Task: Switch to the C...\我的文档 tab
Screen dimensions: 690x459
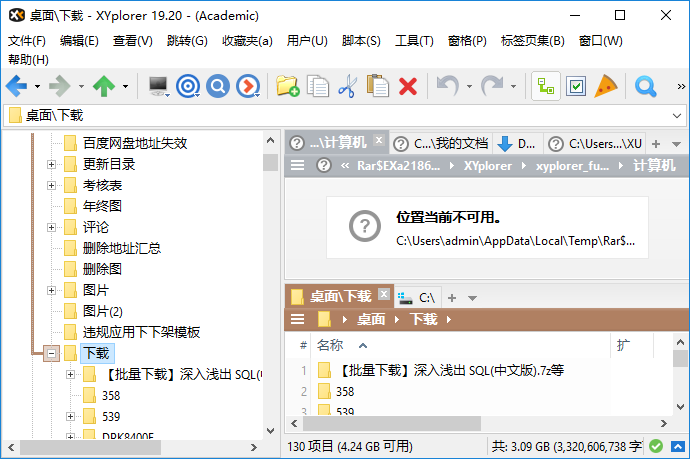Action: pyautogui.click(x=441, y=143)
